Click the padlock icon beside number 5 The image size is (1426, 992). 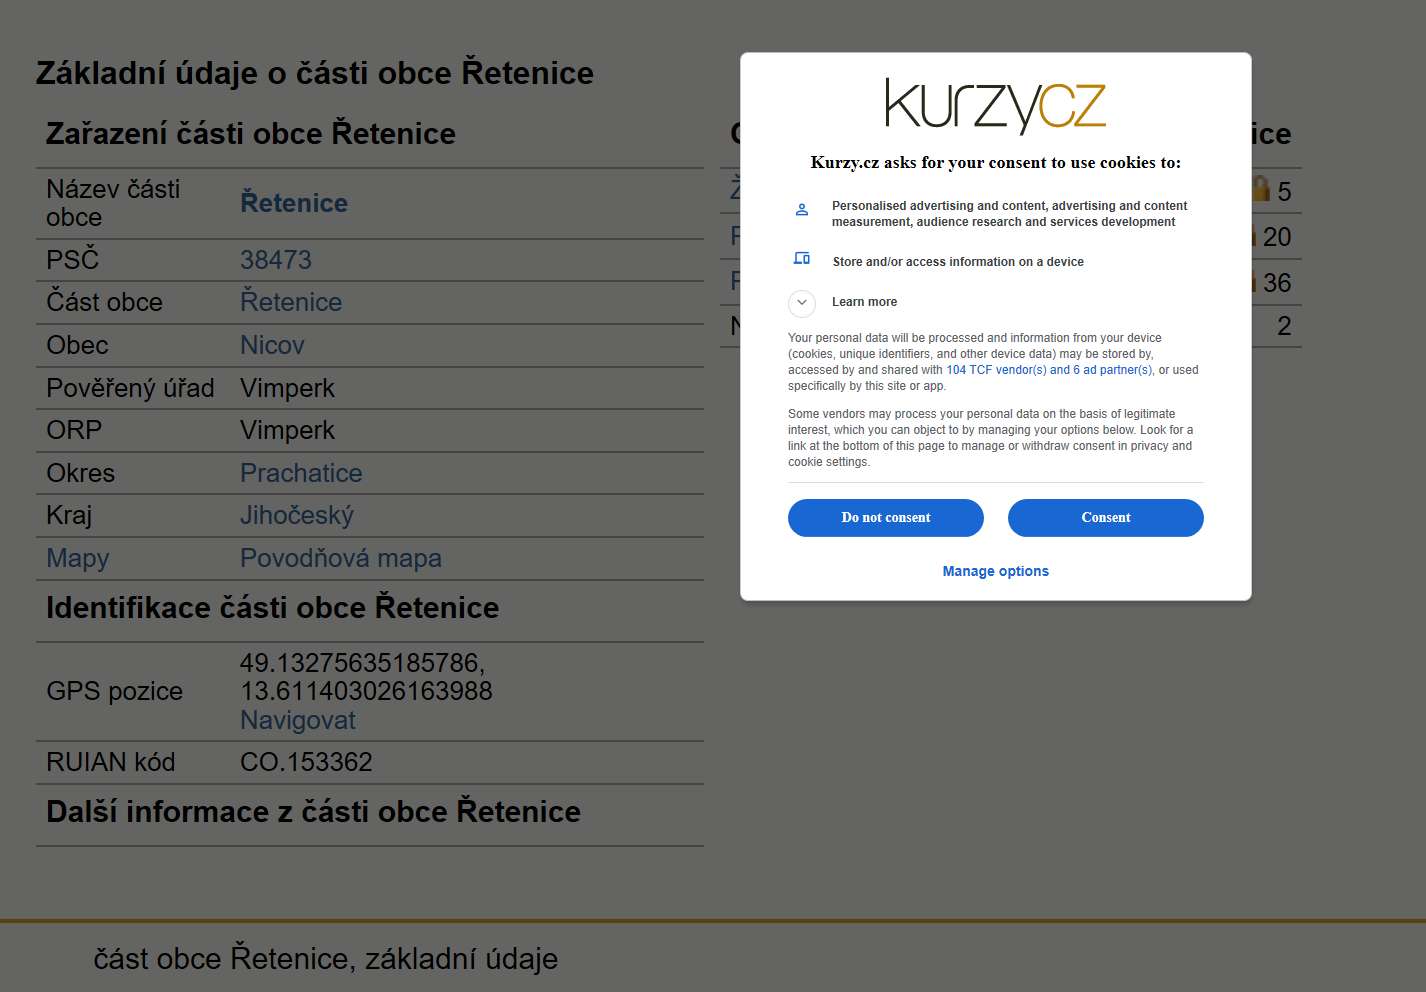[x=1261, y=189]
